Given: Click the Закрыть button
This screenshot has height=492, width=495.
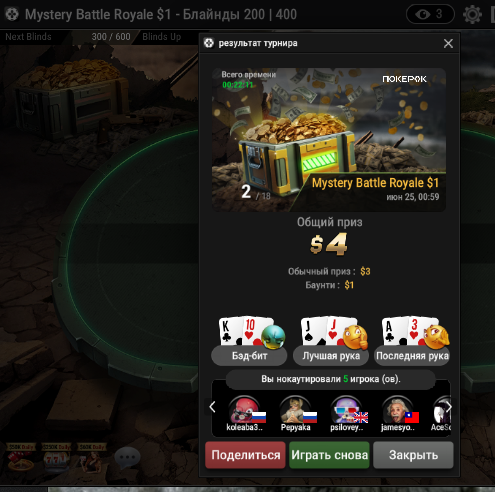Looking at the screenshot, I should click(x=413, y=455).
